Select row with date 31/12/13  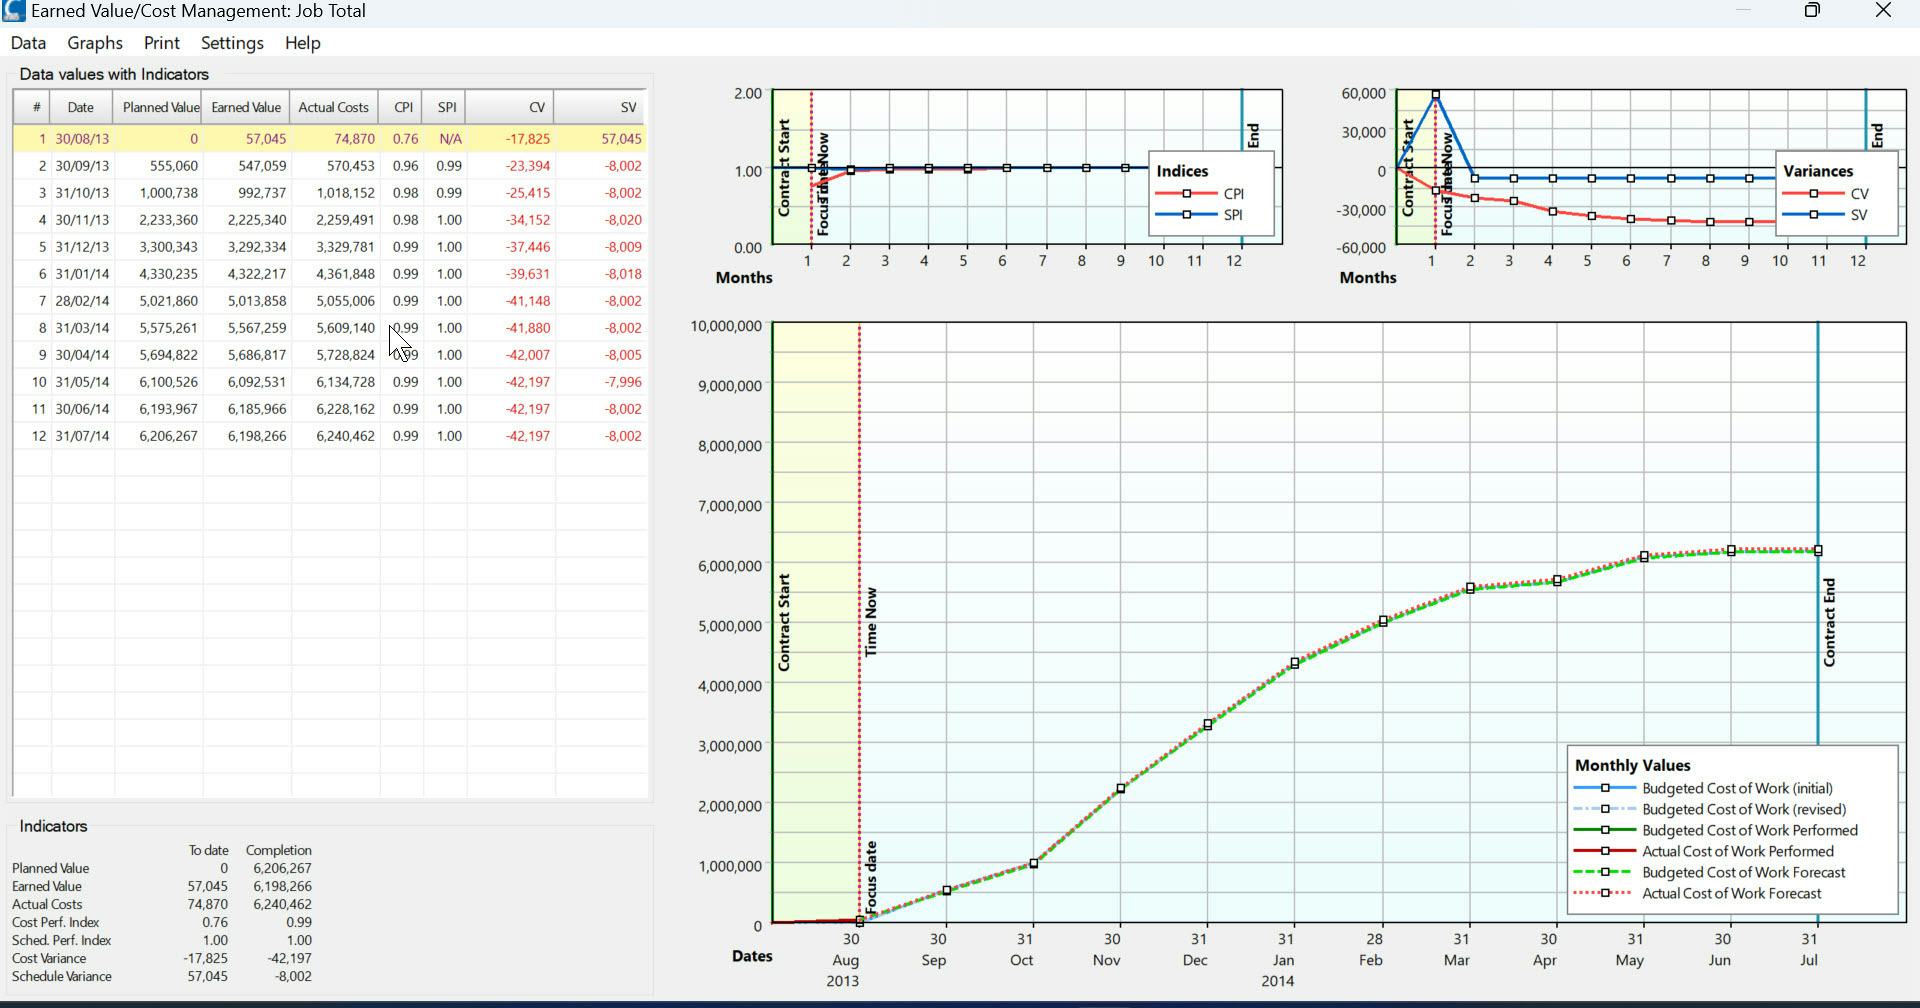click(329, 247)
